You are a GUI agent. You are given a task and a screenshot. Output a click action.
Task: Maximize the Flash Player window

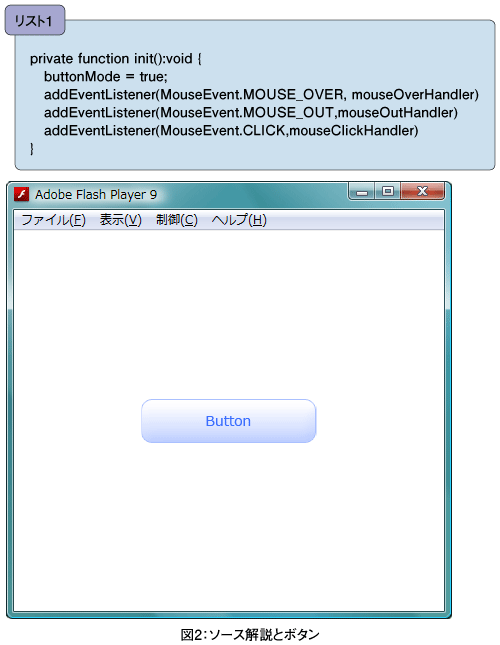click(387, 191)
